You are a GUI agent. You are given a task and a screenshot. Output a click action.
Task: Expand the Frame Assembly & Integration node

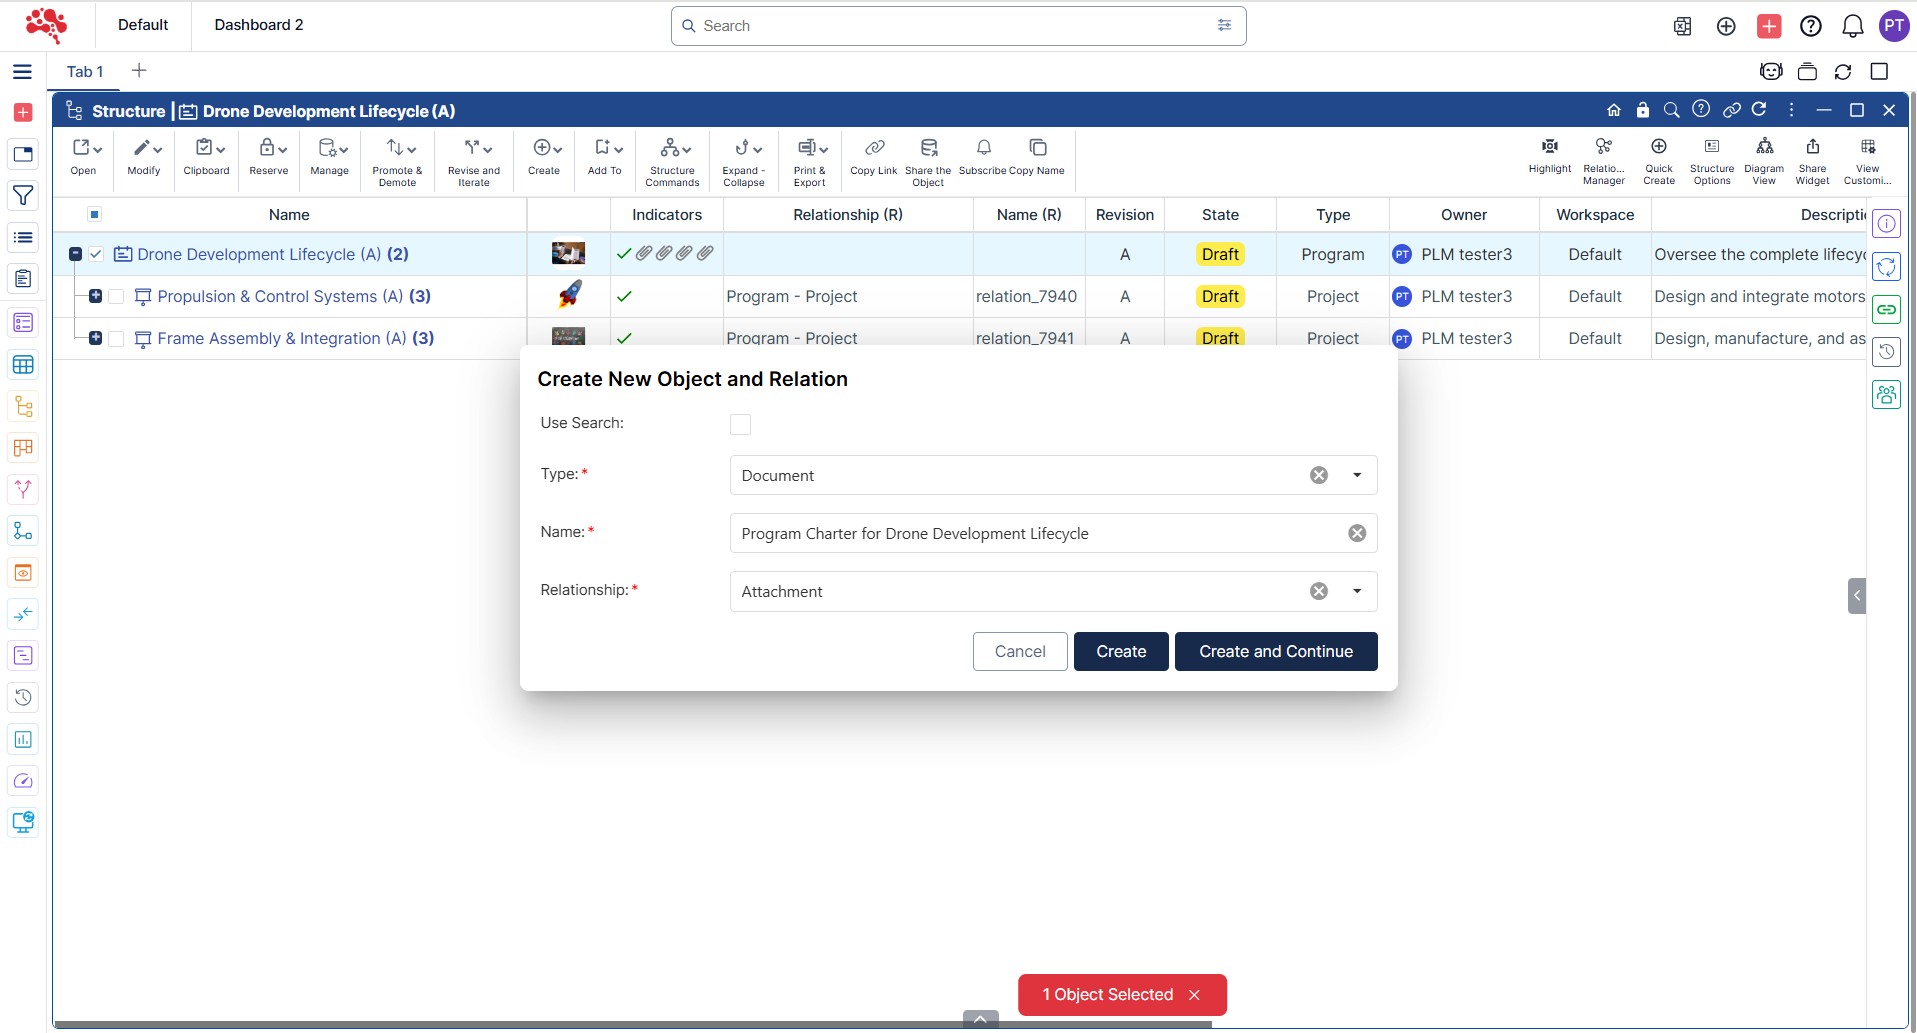(x=95, y=338)
